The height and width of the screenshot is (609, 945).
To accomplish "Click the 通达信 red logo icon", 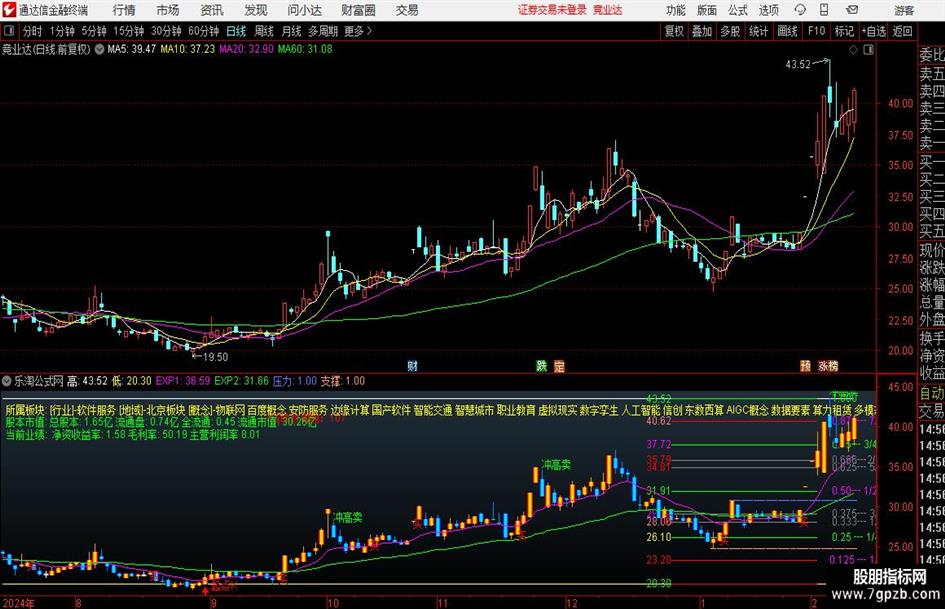I will pos(9,10).
